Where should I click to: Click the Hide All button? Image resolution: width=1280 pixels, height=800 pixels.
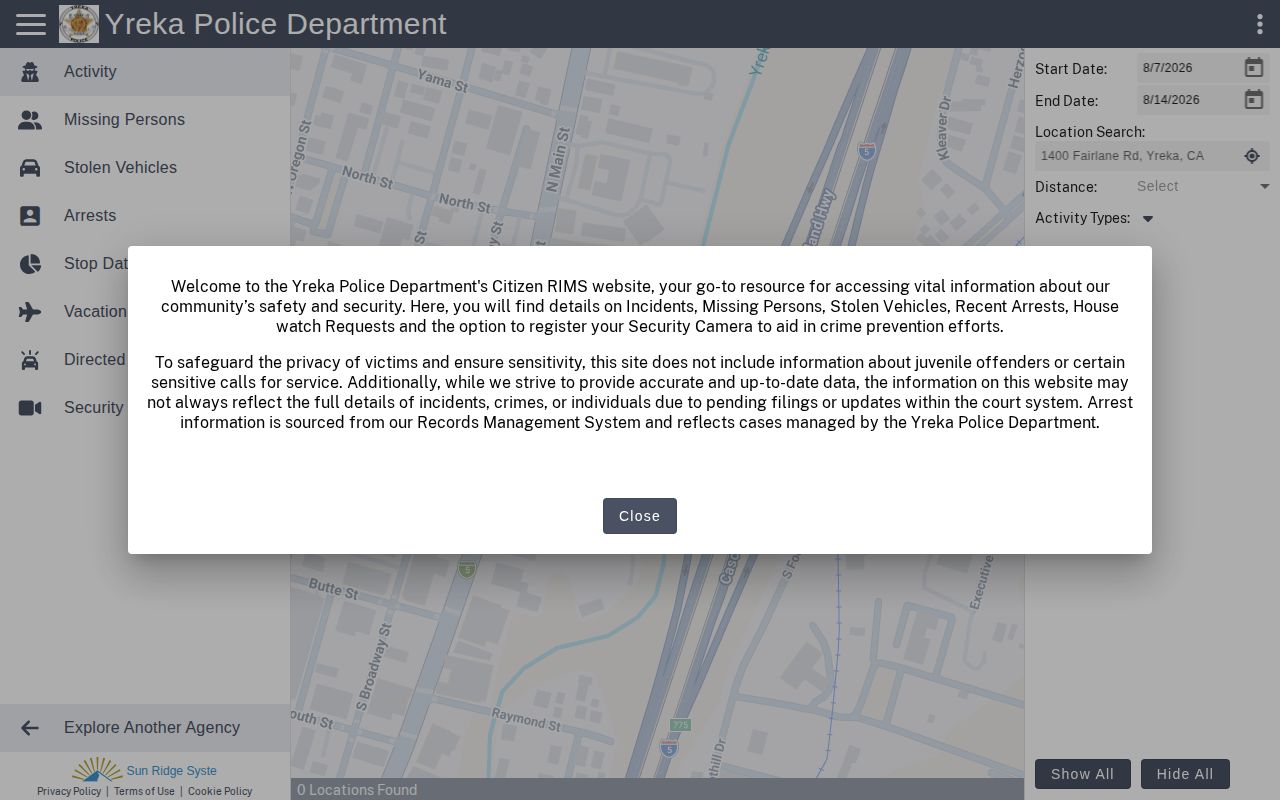pos(1185,774)
